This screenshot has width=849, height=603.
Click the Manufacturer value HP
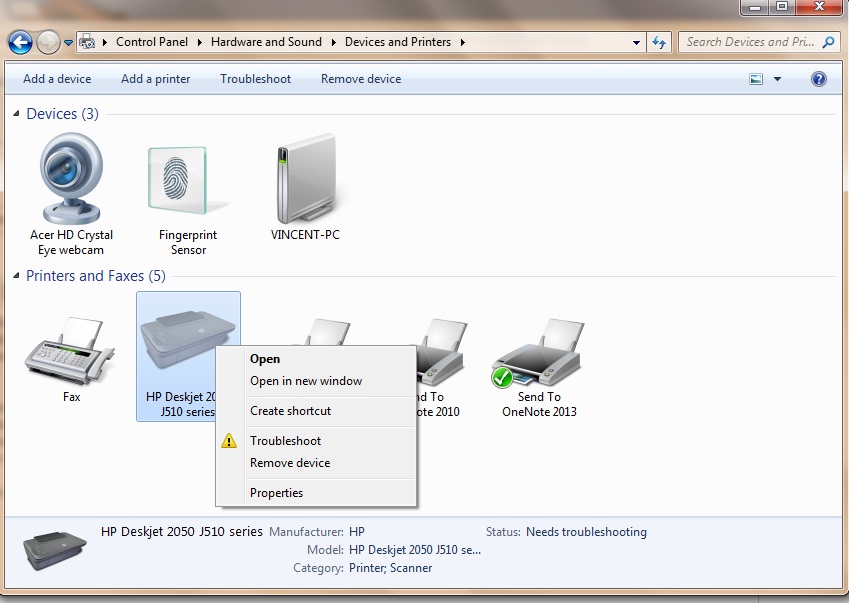pos(357,532)
